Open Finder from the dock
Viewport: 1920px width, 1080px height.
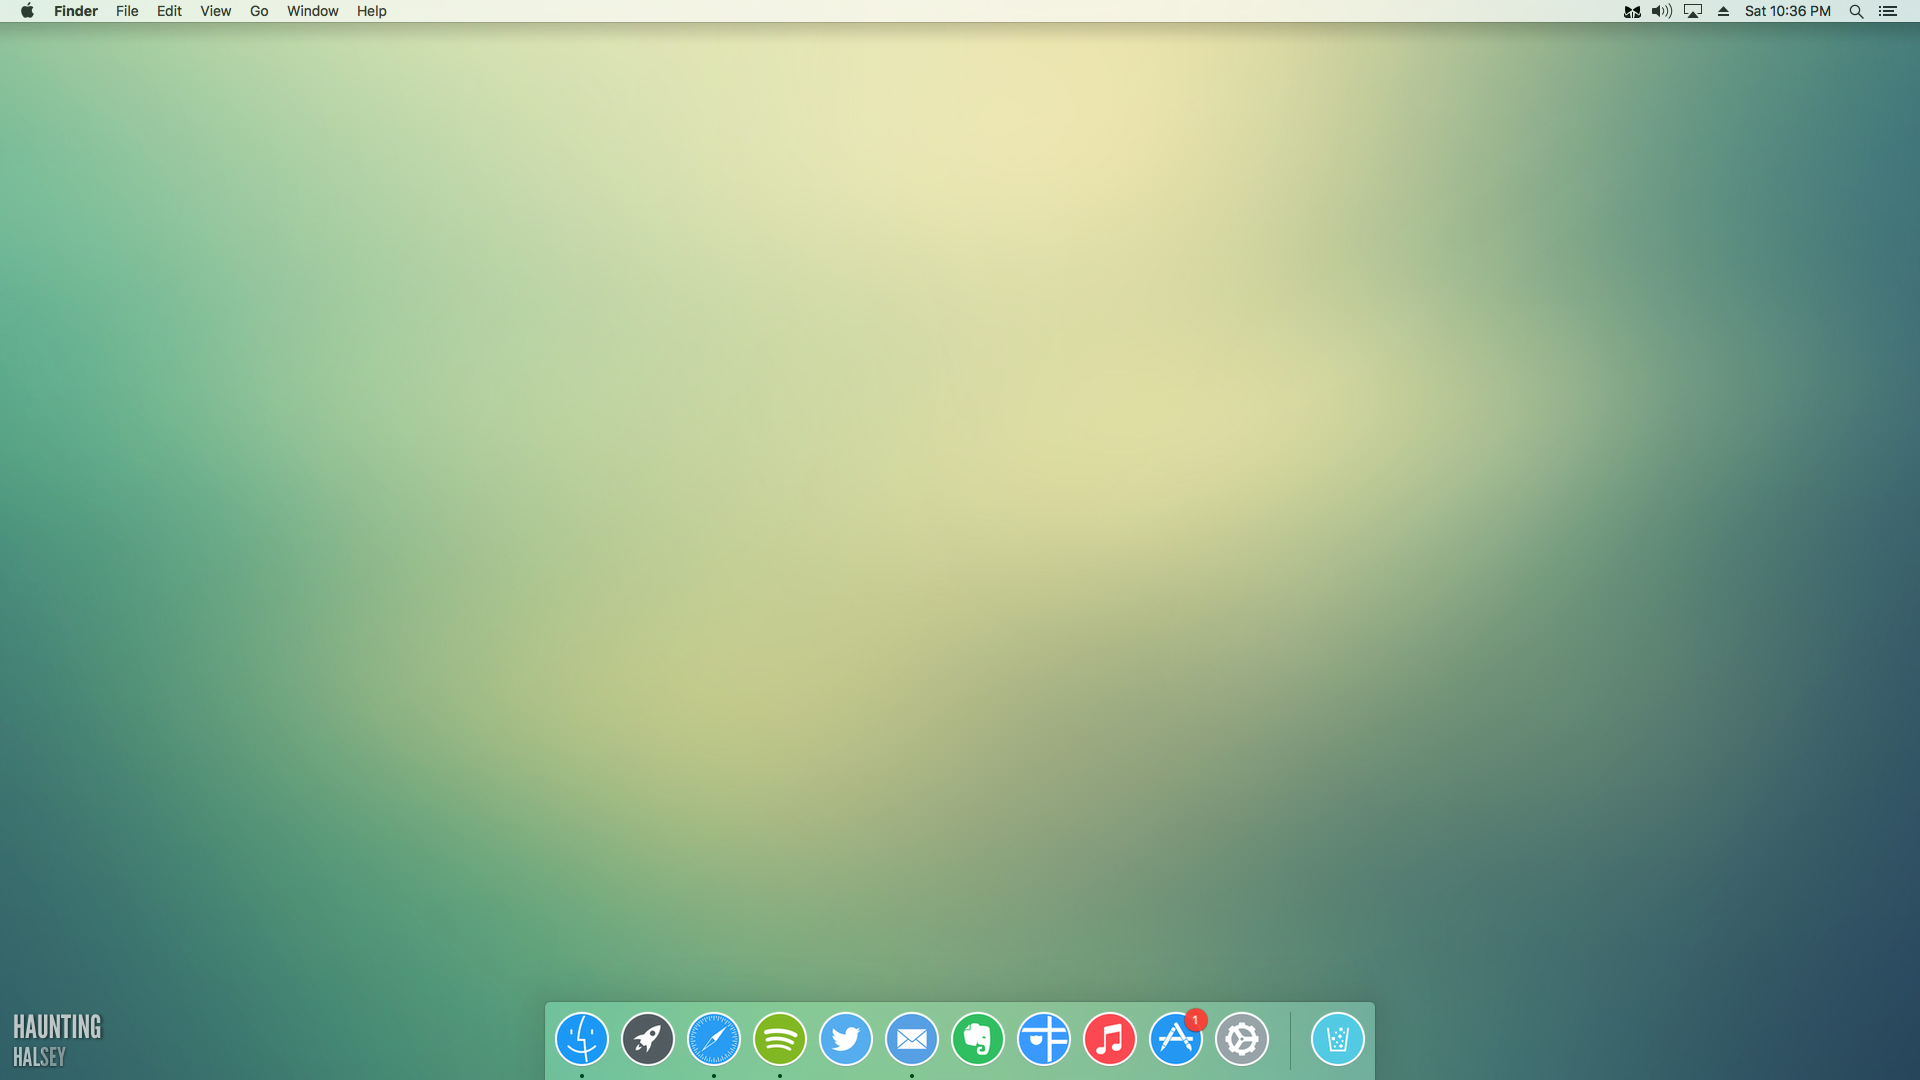point(582,1039)
